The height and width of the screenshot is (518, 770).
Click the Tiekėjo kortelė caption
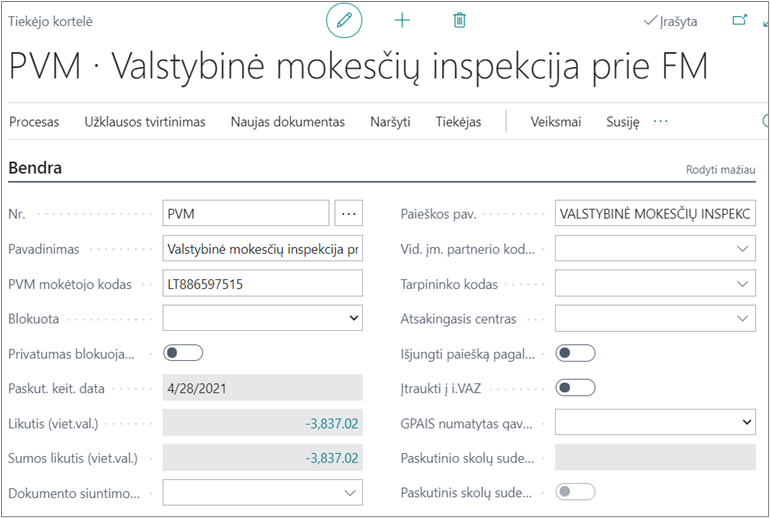point(50,21)
